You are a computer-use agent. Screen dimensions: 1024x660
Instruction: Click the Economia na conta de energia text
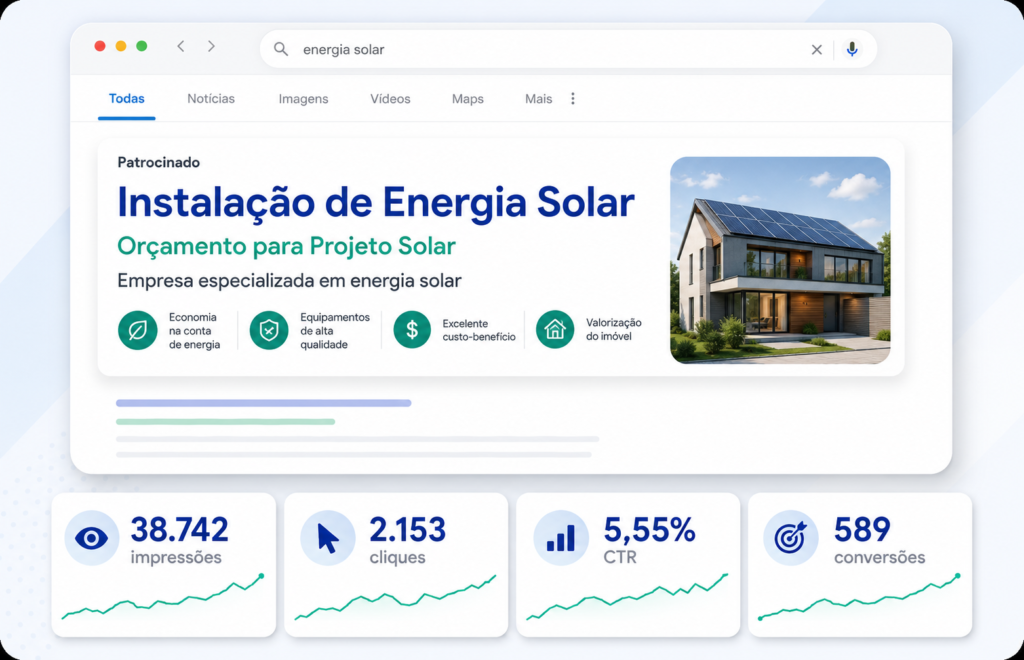pos(195,330)
